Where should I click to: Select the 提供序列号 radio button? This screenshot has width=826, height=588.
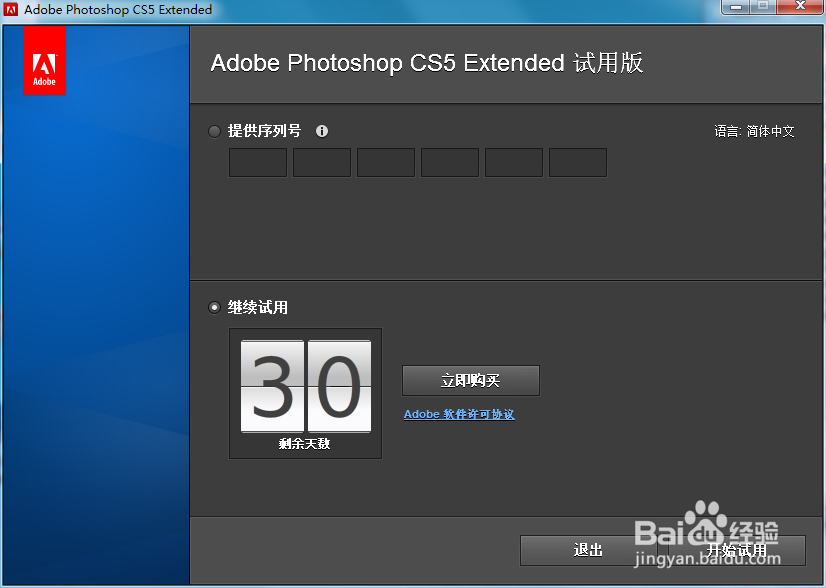point(214,131)
